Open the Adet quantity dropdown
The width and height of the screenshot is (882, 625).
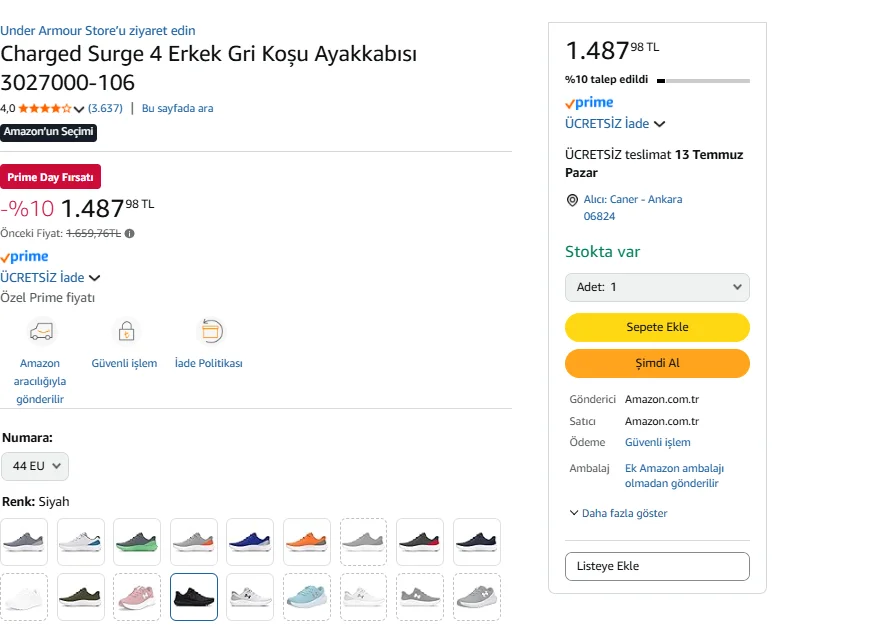[x=657, y=287]
